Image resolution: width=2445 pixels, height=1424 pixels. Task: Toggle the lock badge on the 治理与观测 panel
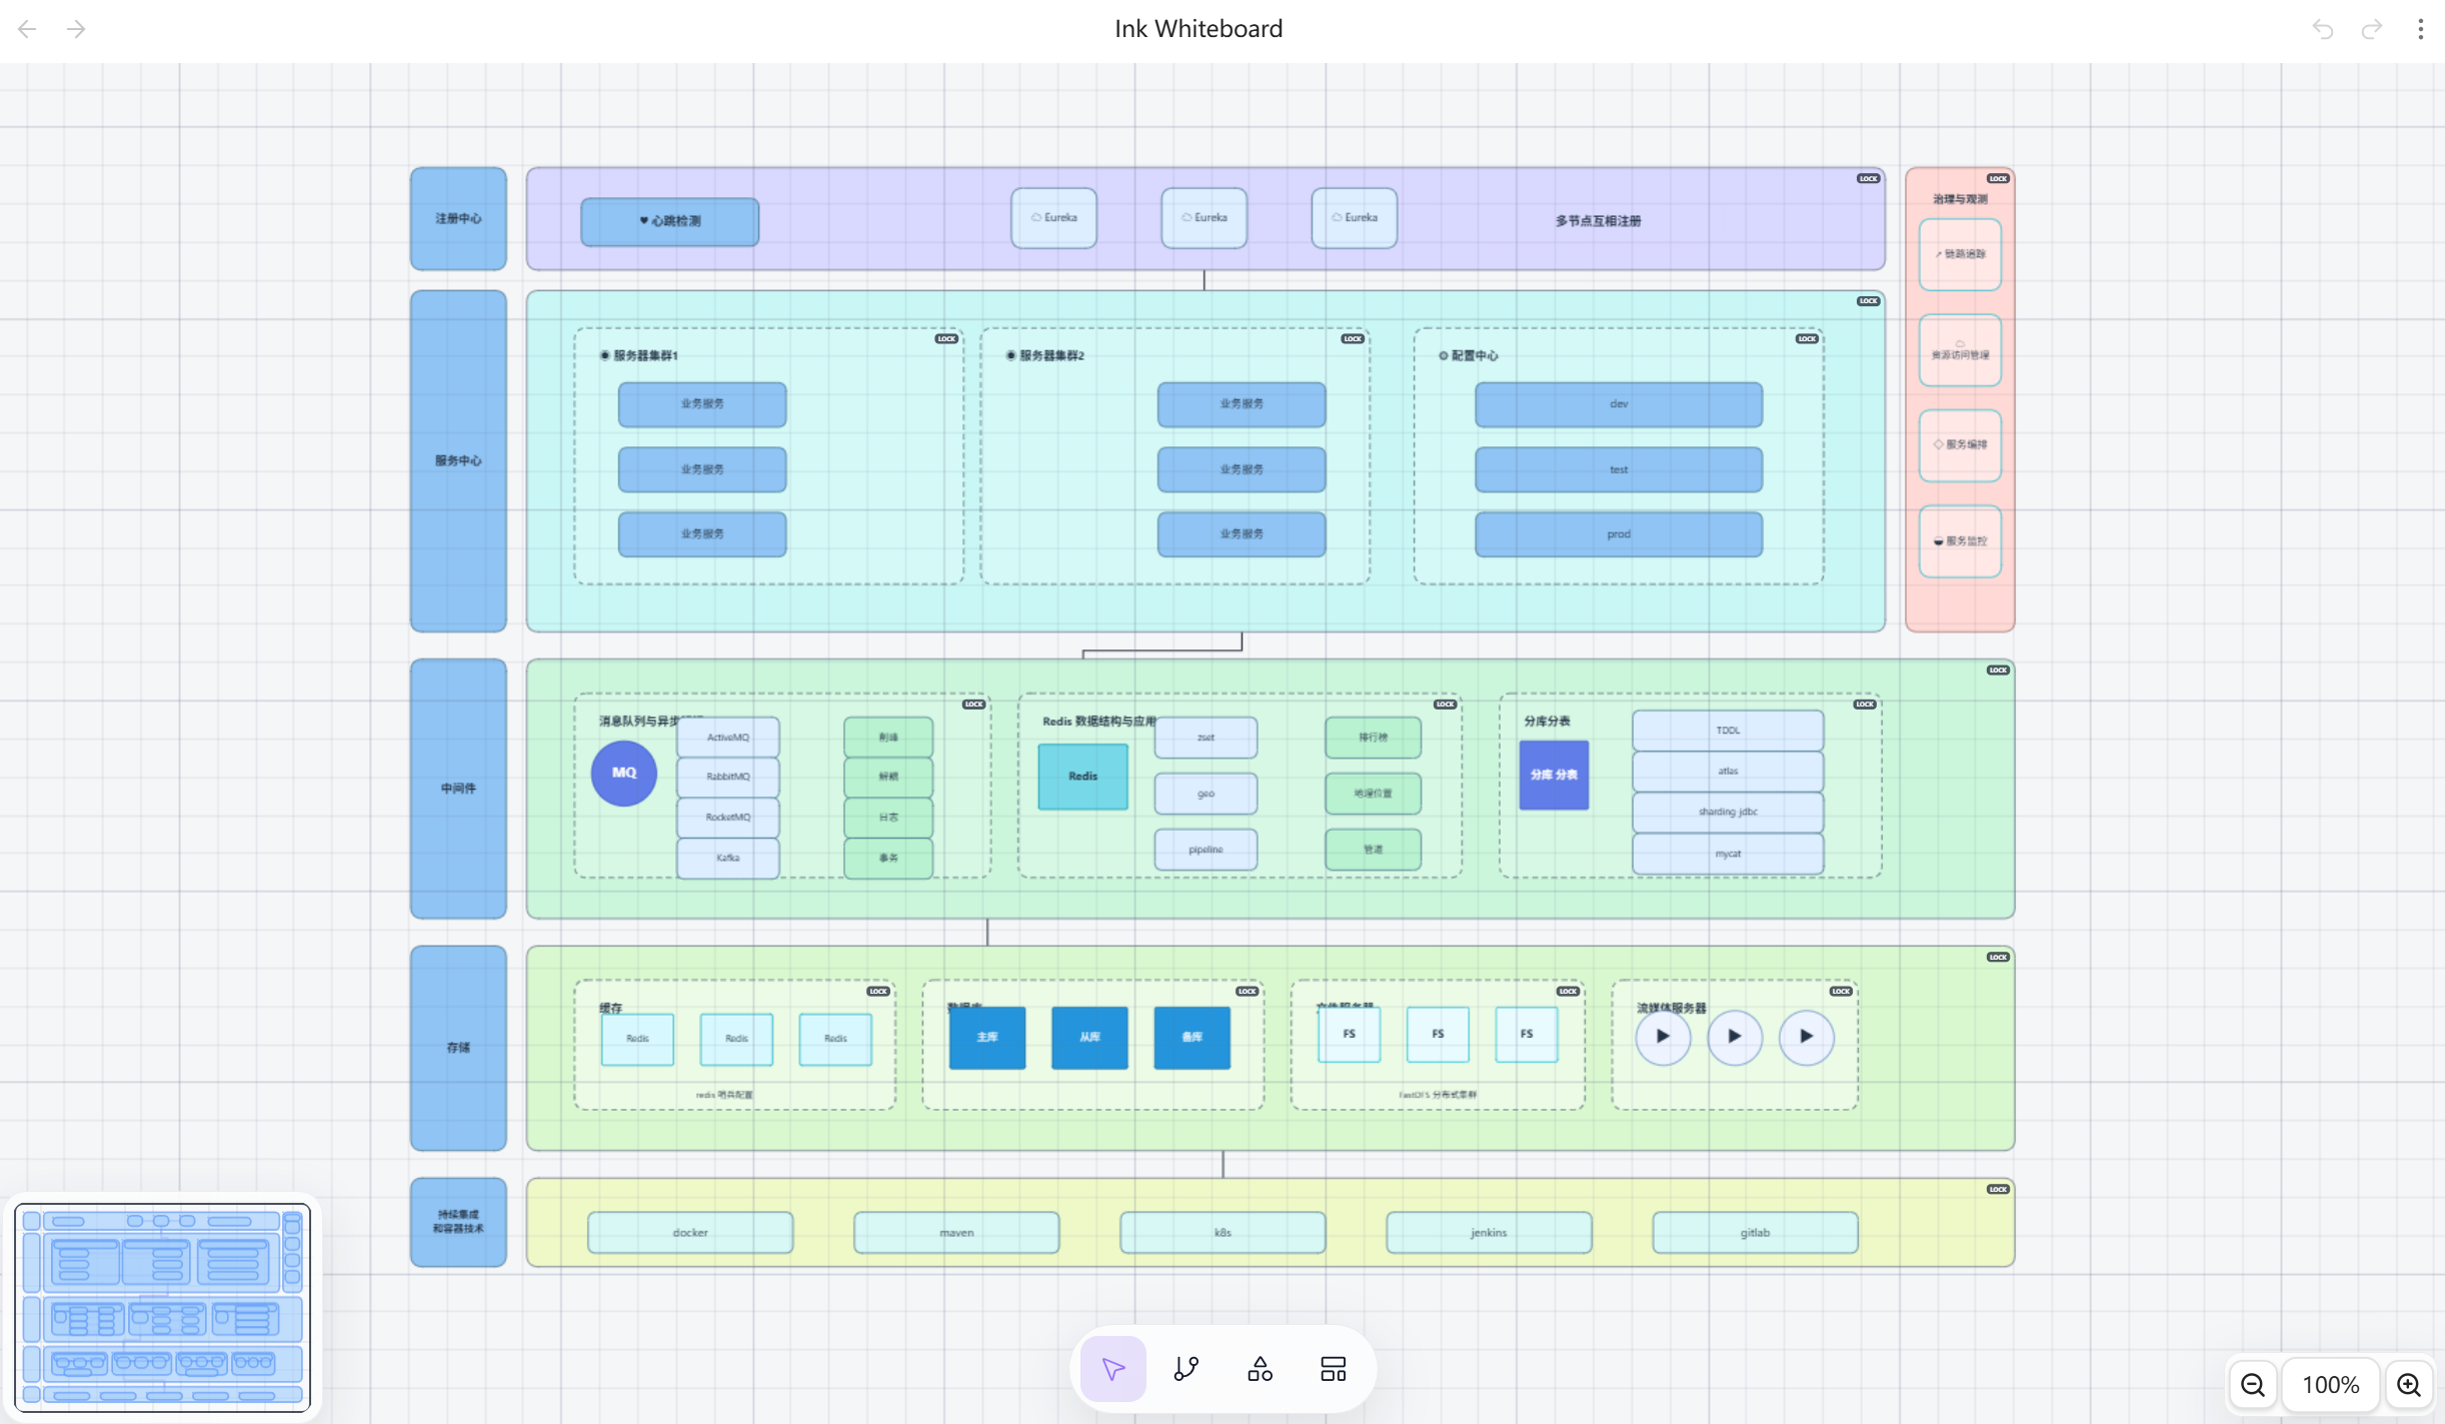pyautogui.click(x=1997, y=179)
